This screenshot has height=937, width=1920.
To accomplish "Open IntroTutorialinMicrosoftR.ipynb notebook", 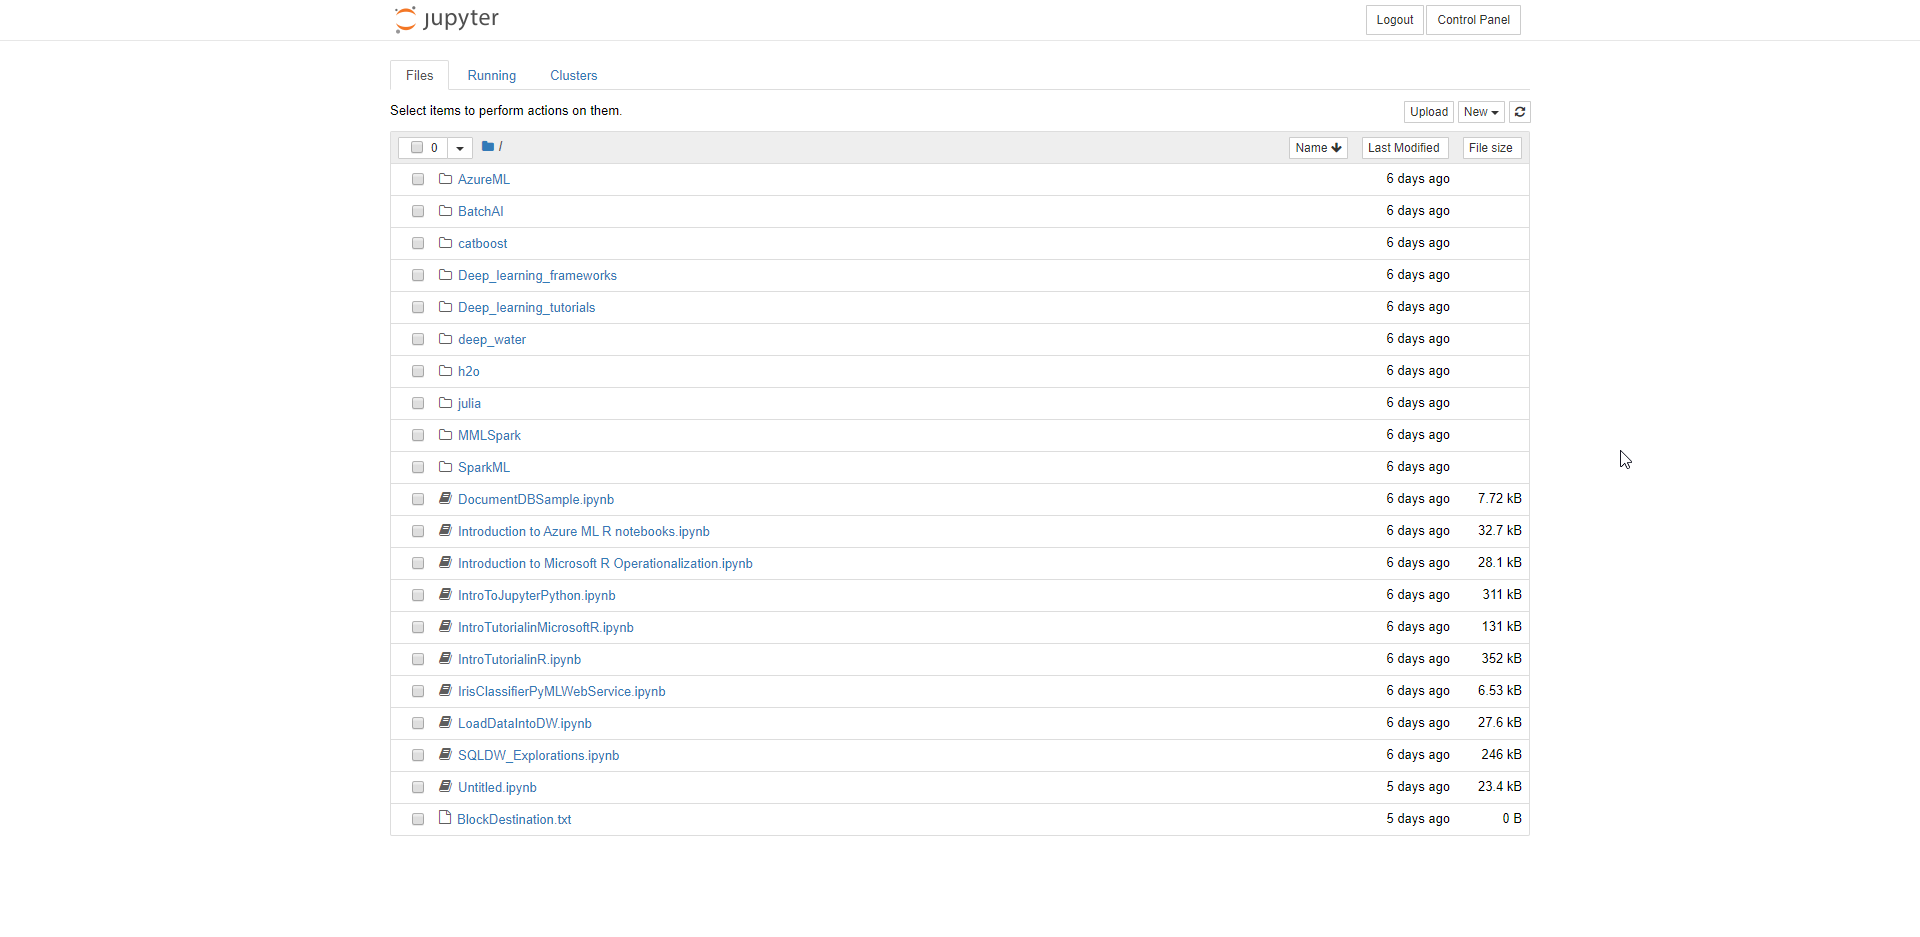I will point(545,628).
